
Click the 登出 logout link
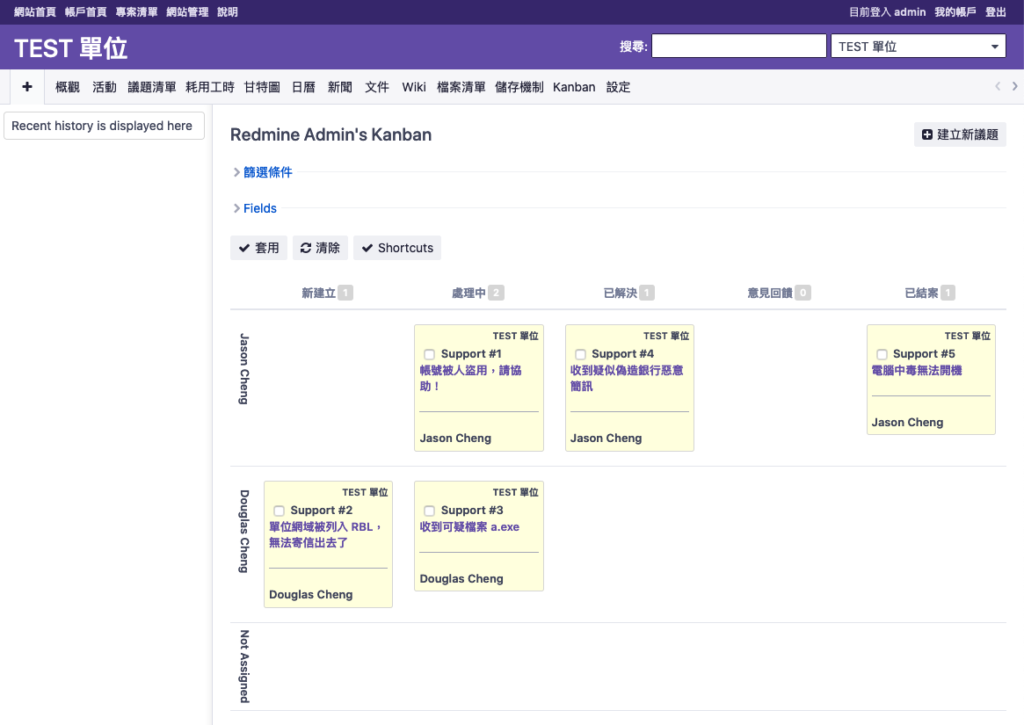pyautogui.click(x=995, y=12)
